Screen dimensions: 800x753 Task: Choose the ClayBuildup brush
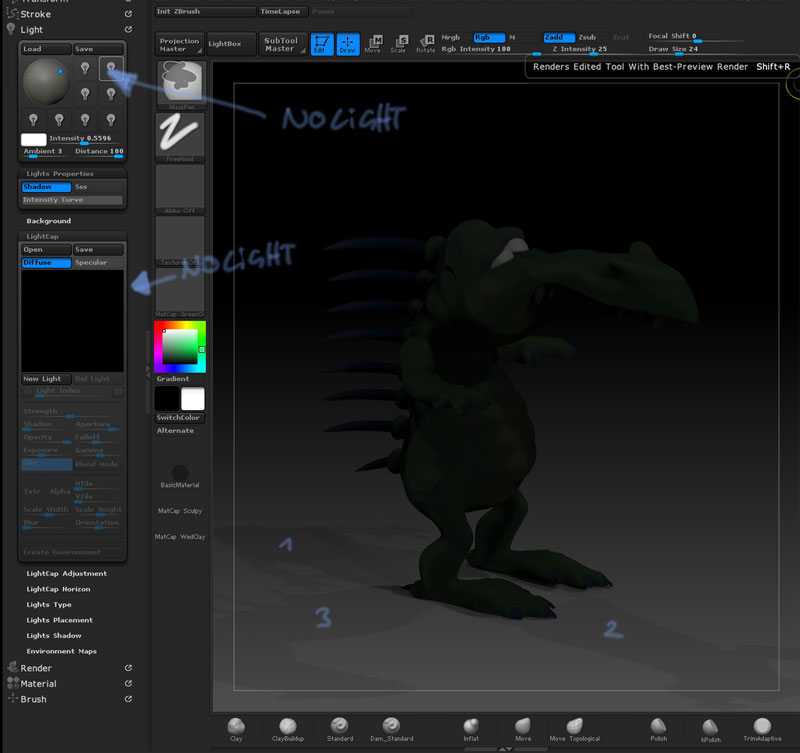tap(288, 727)
